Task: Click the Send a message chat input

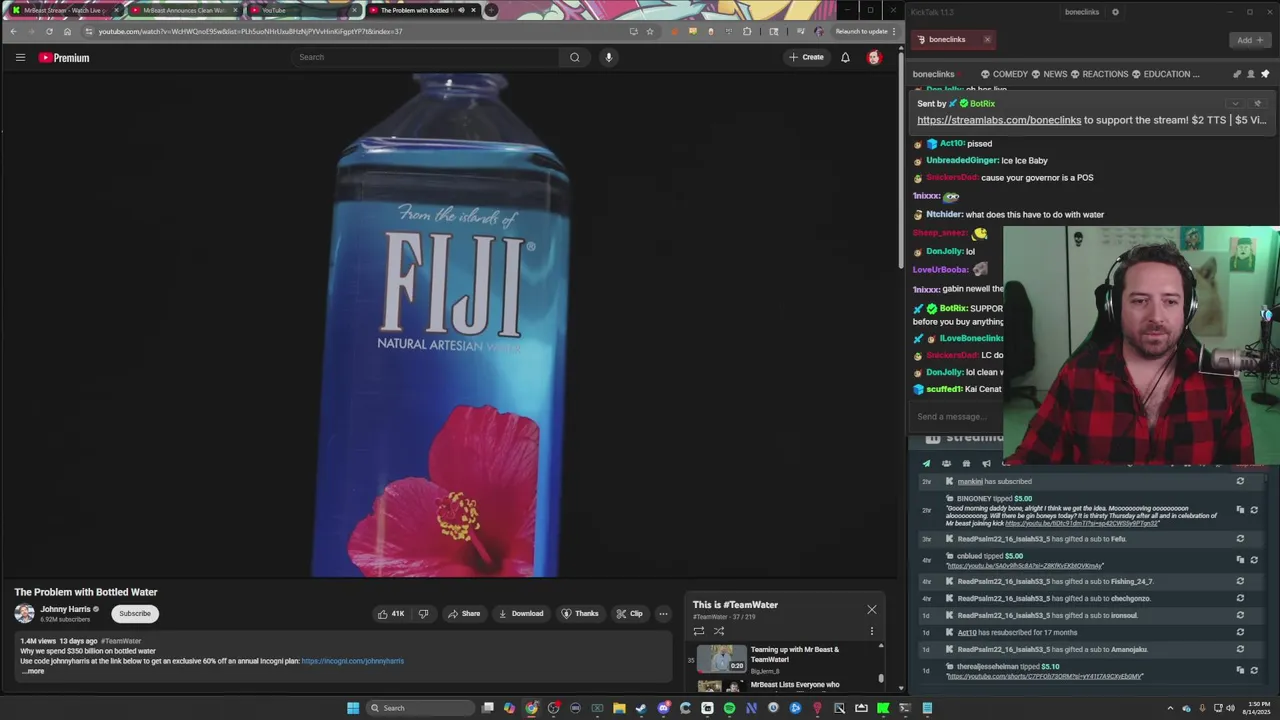Action: [x=955, y=417]
